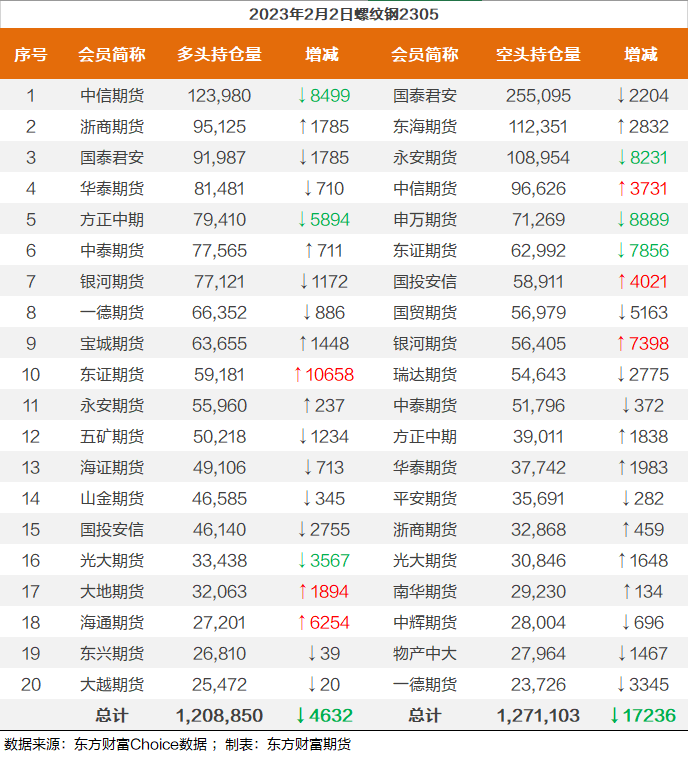Click the long total value 1,208,850
This screenshot has height=759, width=688.
[219, 716]
